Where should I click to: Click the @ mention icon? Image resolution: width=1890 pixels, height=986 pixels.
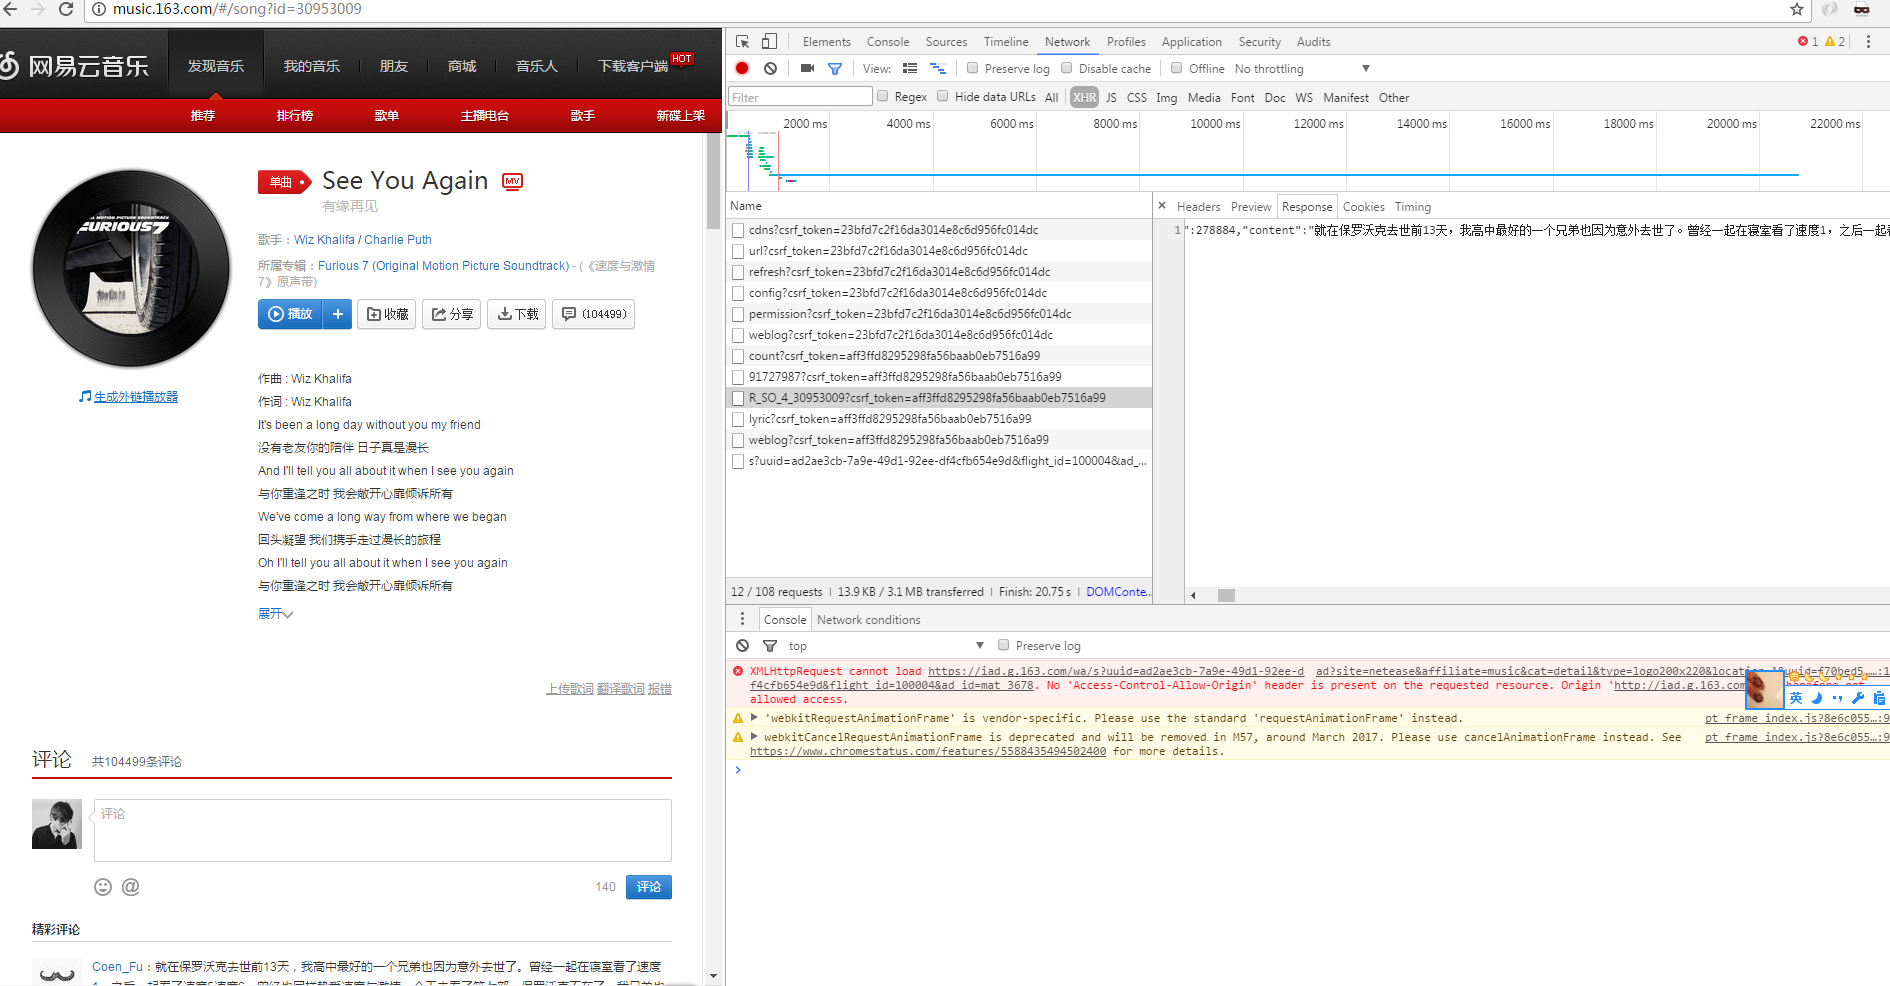131,886
